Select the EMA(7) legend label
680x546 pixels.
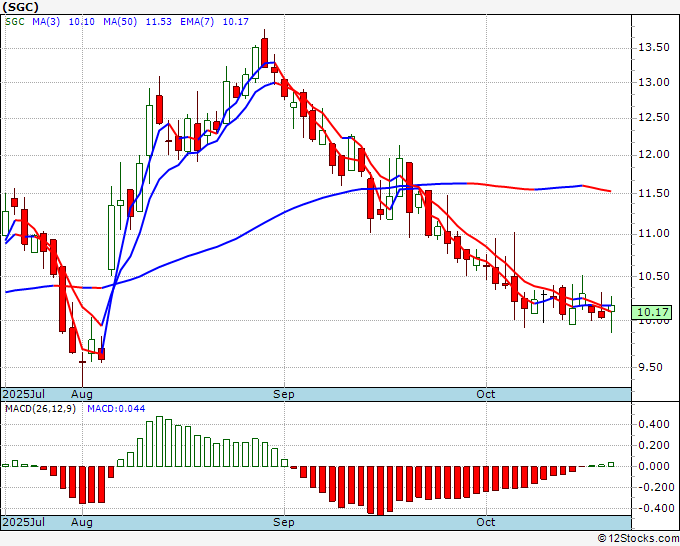[197, 22]
